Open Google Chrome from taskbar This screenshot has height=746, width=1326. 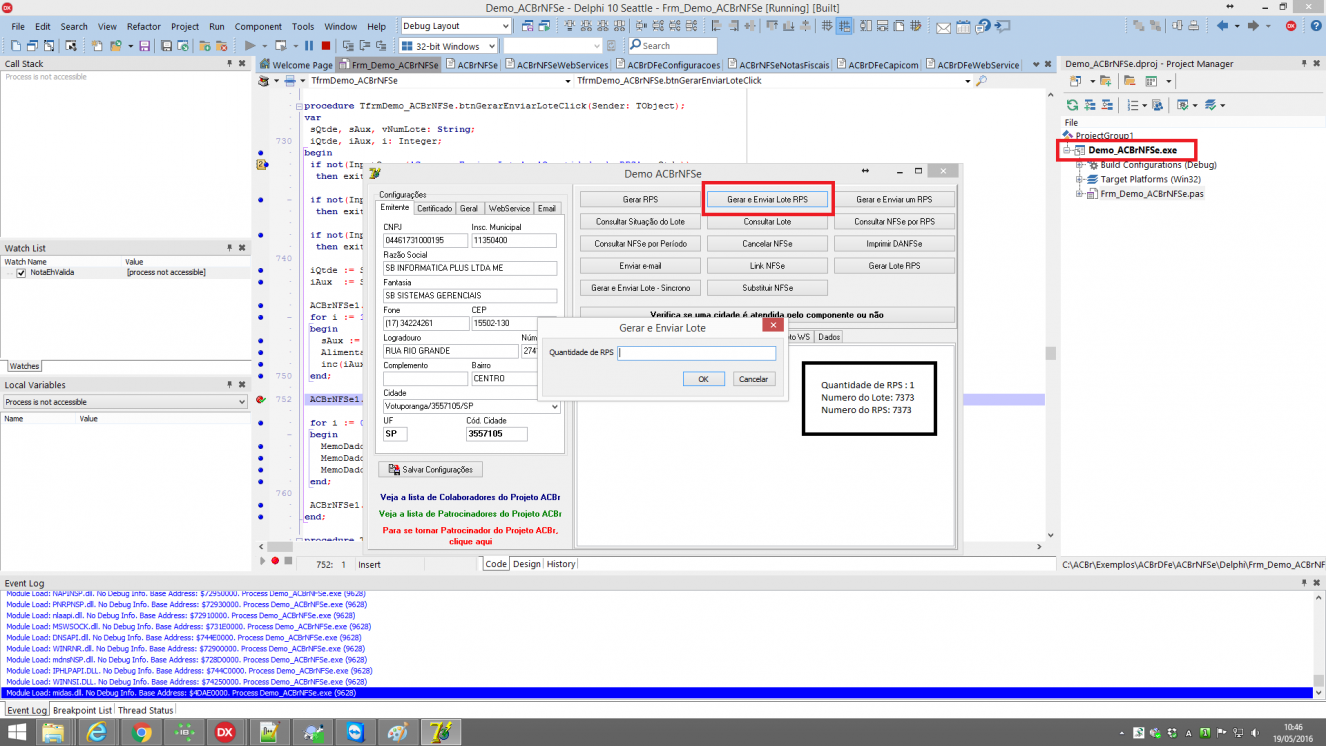point(141,732)
